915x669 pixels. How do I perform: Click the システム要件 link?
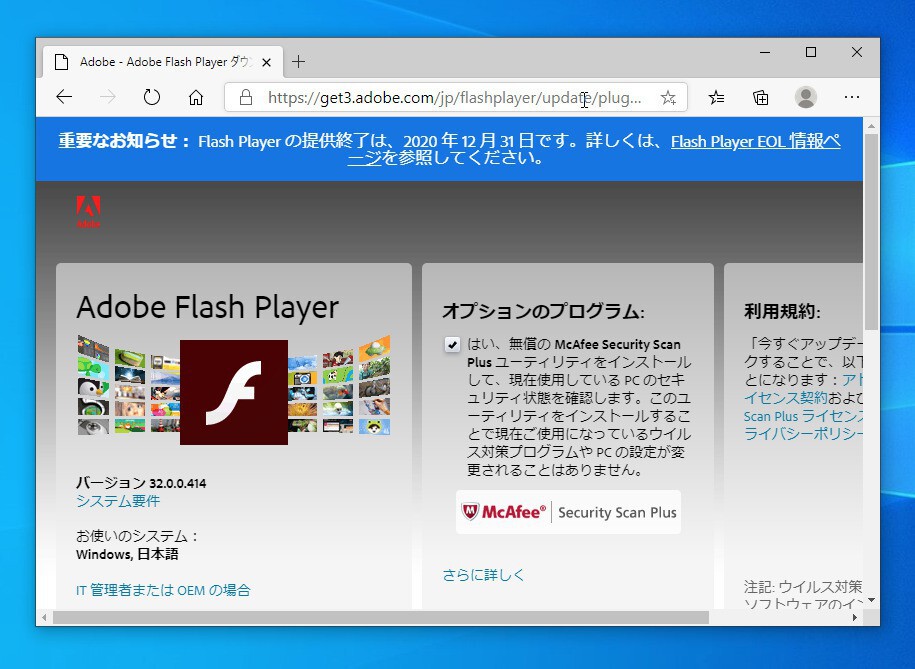tap(118, 501)
